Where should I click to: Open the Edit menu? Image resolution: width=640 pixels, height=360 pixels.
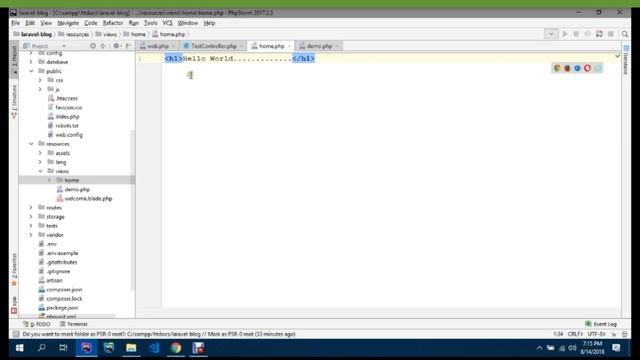point(30,23)
